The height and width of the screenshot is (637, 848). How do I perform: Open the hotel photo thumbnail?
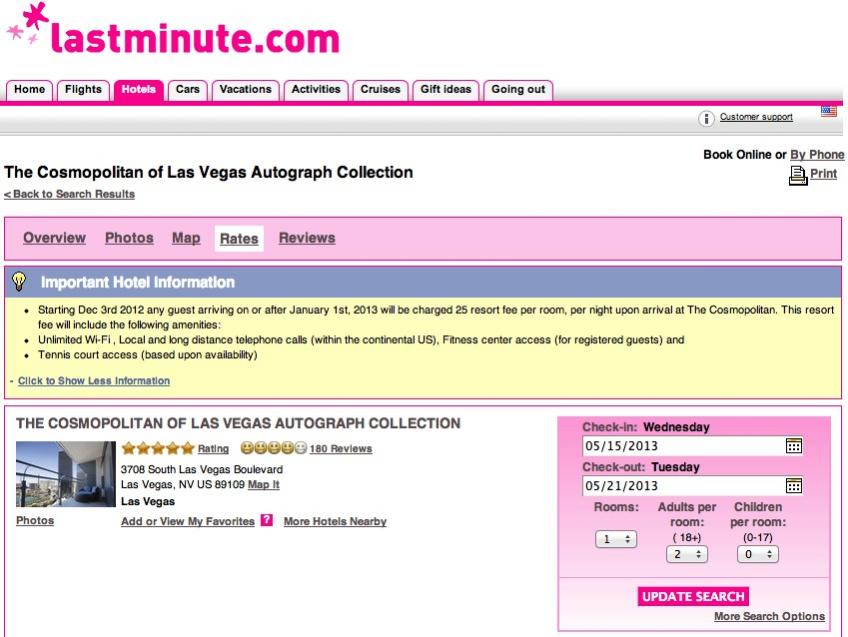click(66, 474)
